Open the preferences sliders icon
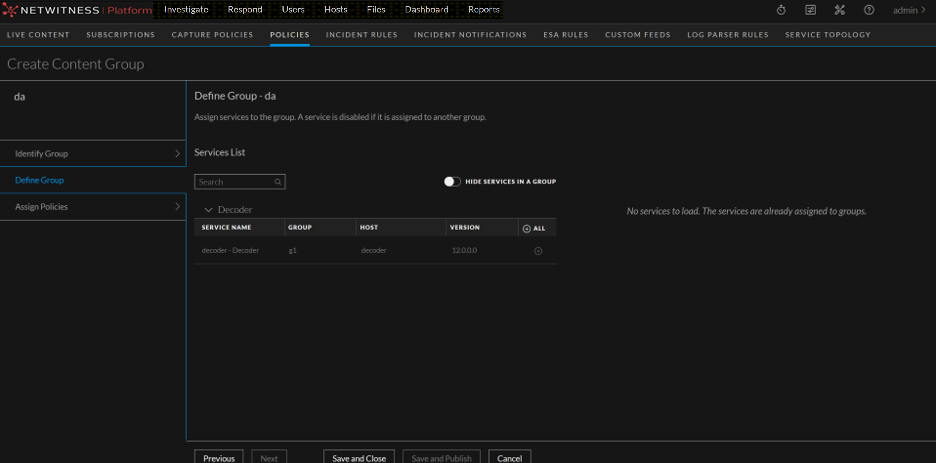Viewport: 936px width, 463px height. [811, 10]
